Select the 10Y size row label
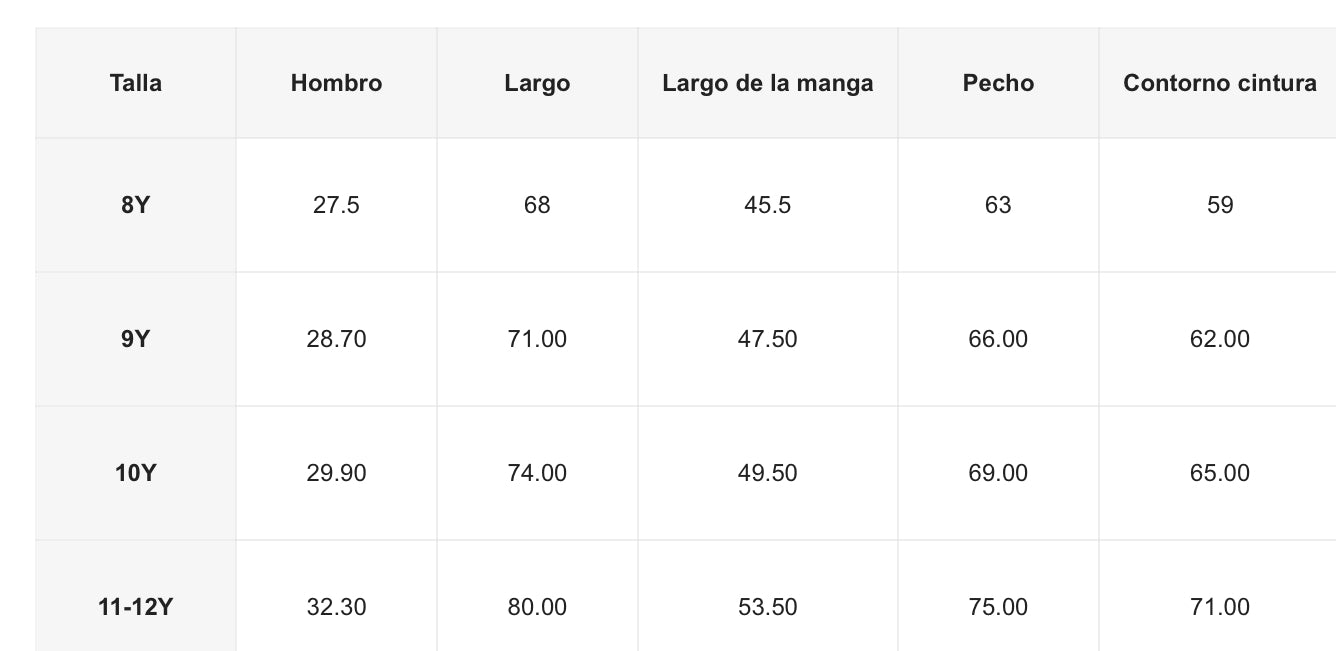Viewport: 1336px width, 651px height. [x=136, y=473]
